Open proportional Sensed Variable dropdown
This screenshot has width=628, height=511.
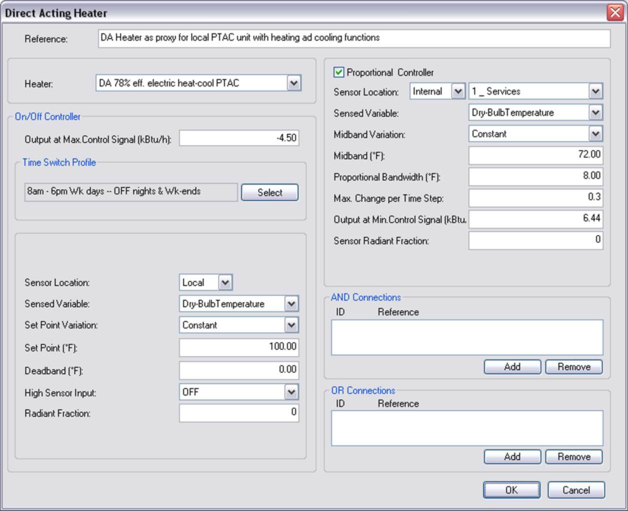pyautogui.click(x=595, y=113)
